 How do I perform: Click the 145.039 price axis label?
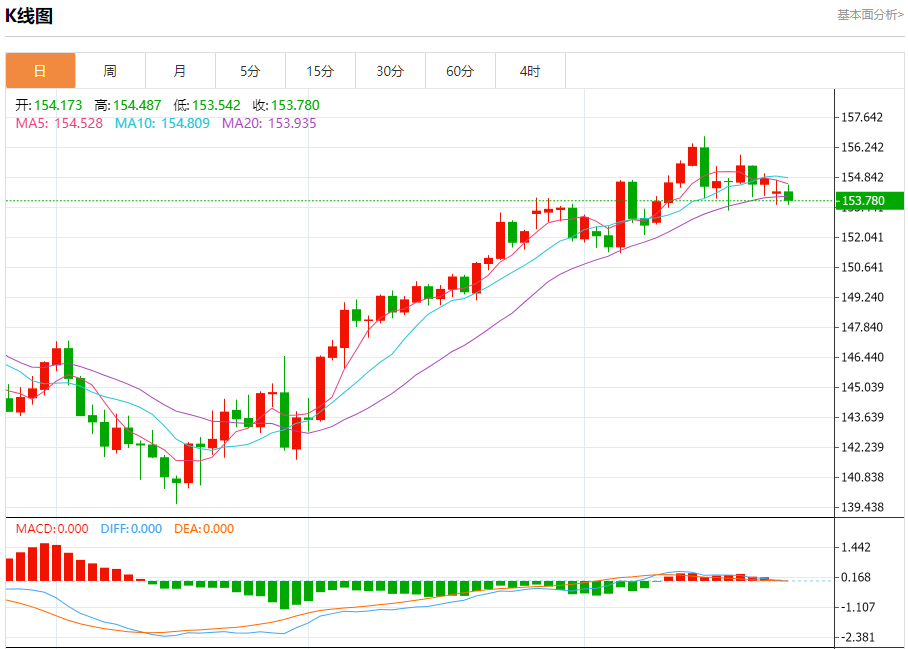(x=862, y=387)
